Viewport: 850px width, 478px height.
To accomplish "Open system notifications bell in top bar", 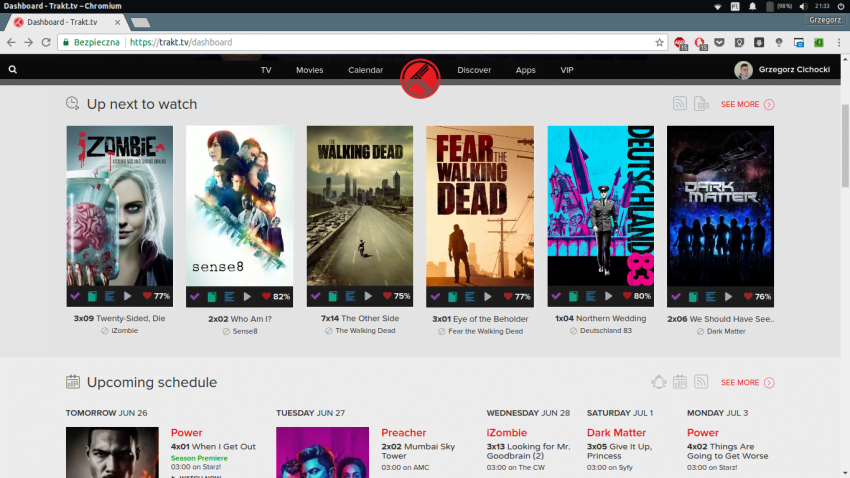I will pos(752,6).
